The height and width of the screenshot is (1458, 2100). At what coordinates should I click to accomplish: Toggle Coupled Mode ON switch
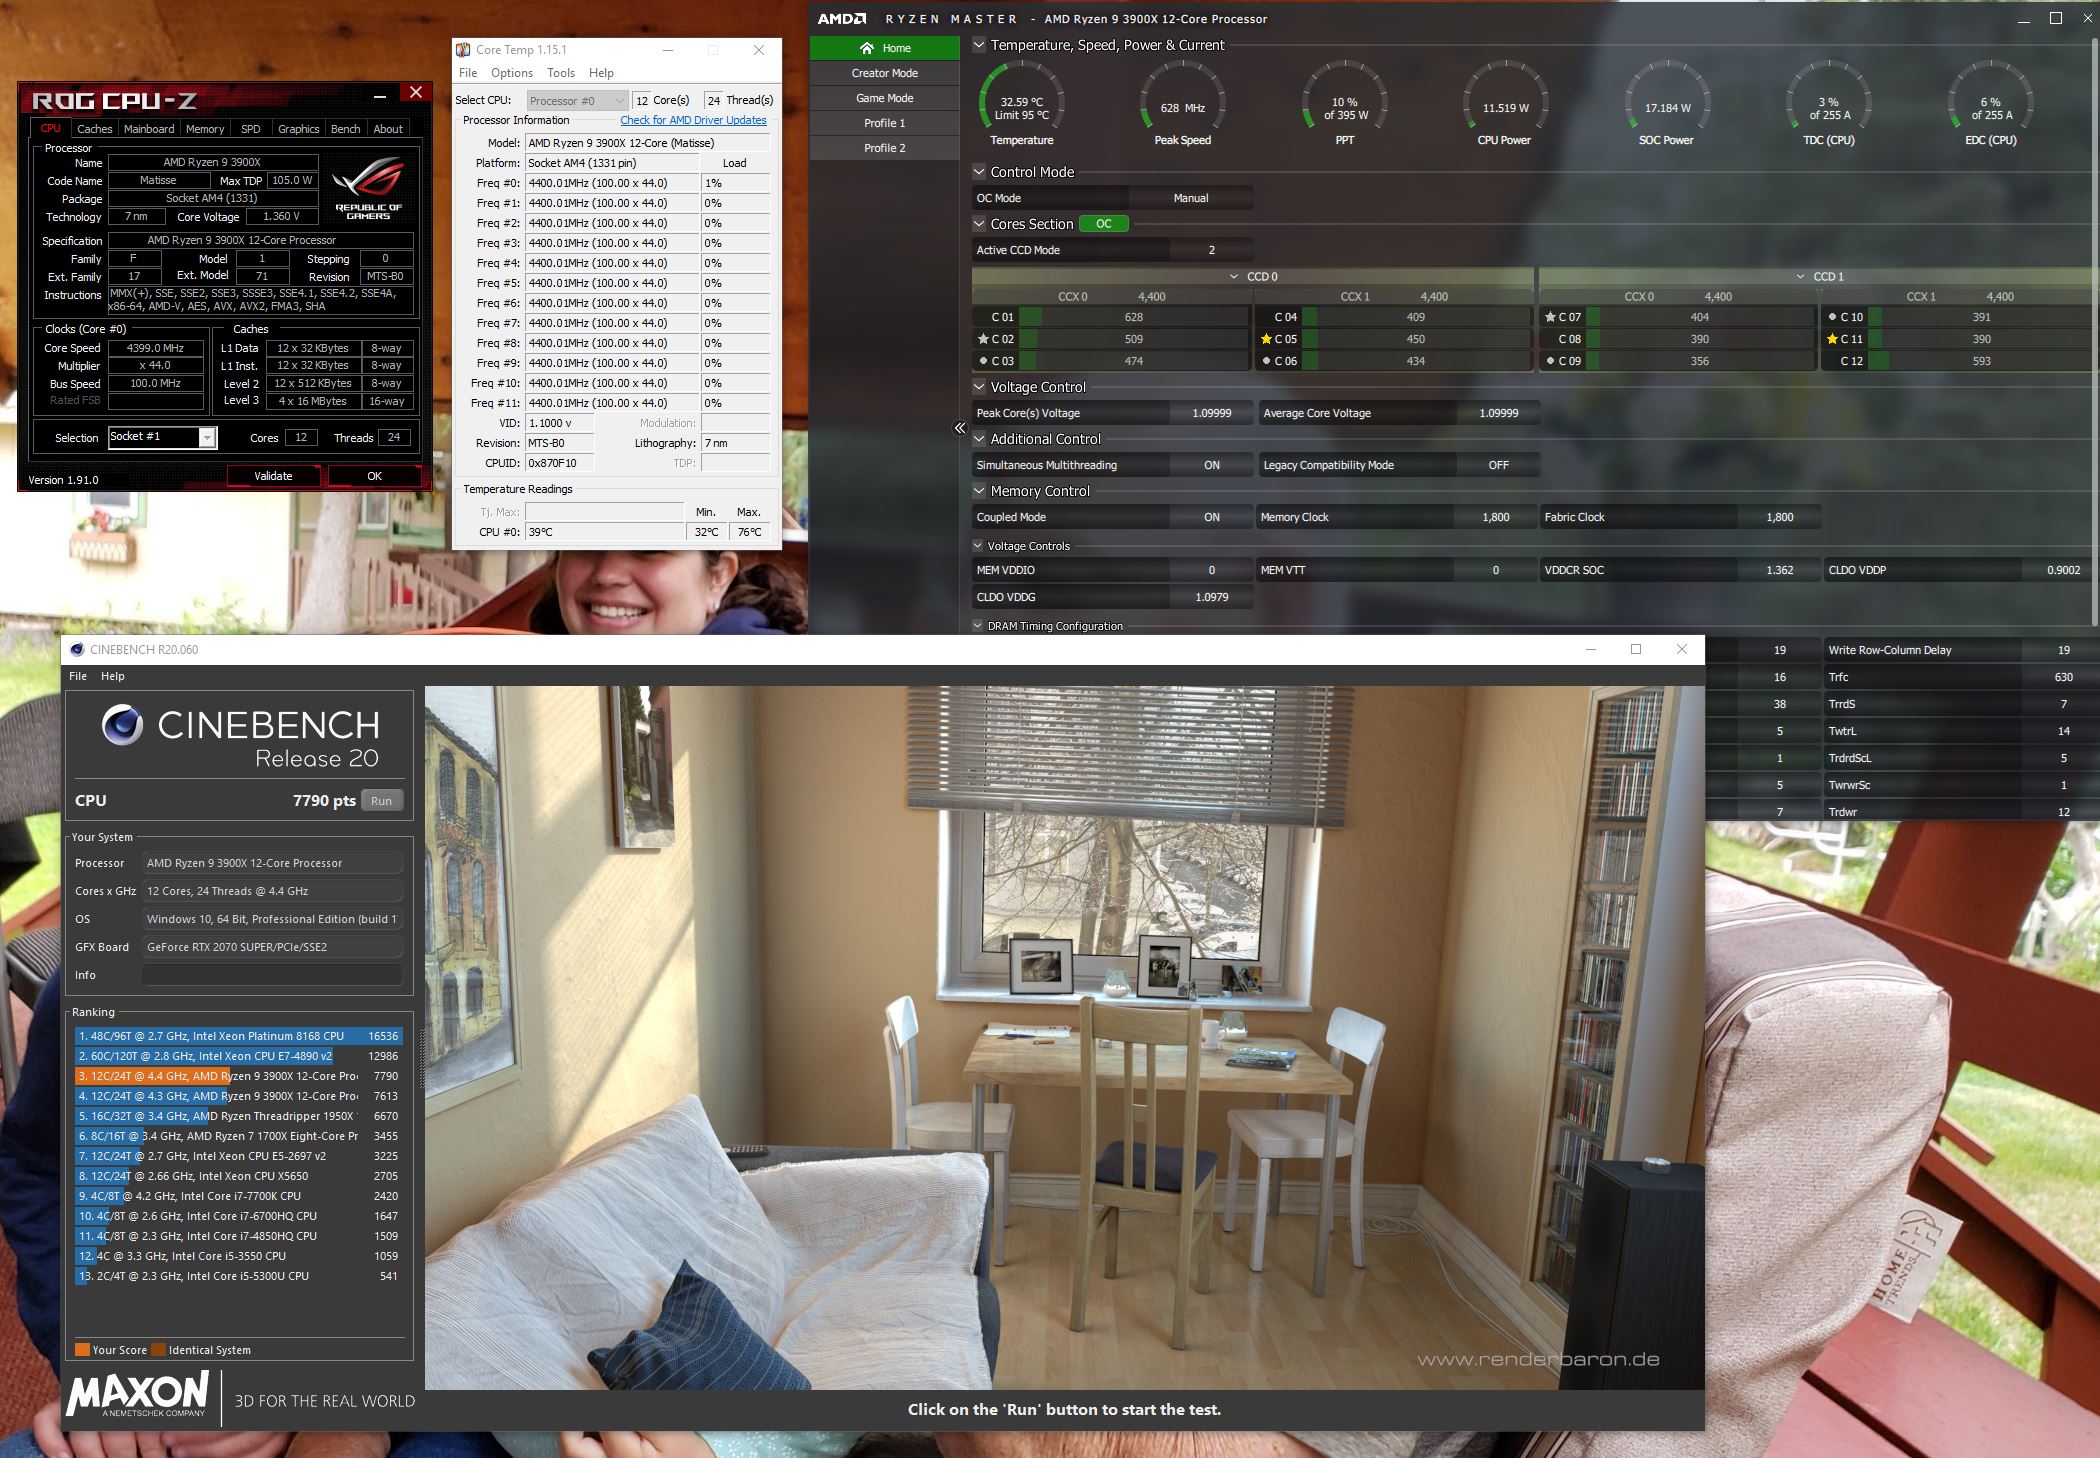click(1213, 517)
